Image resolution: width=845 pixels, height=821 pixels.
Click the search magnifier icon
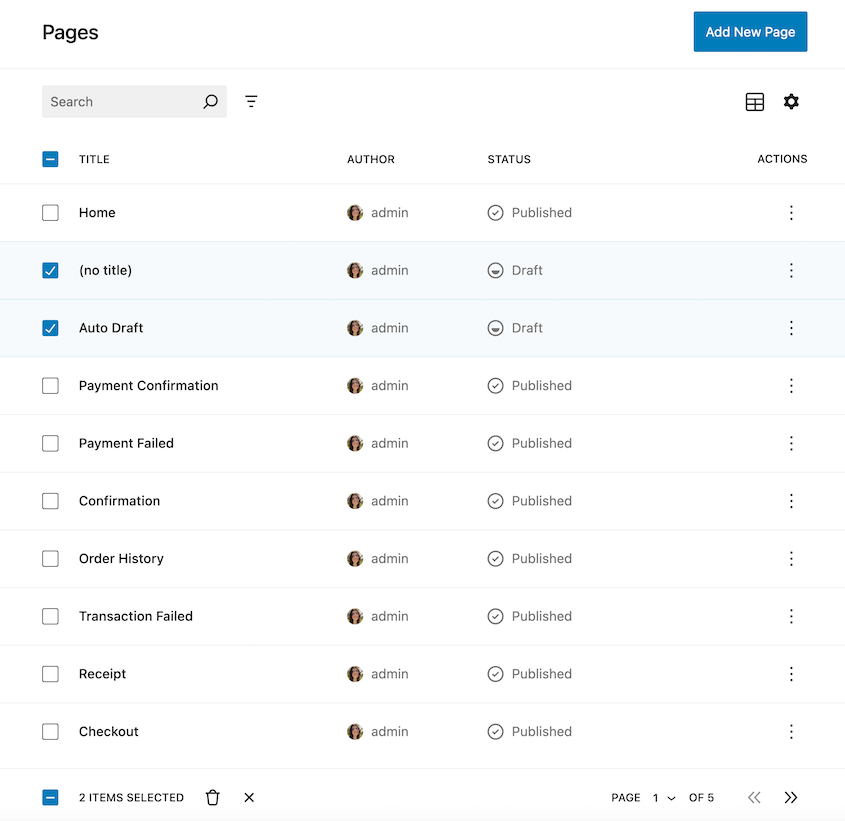210,101
